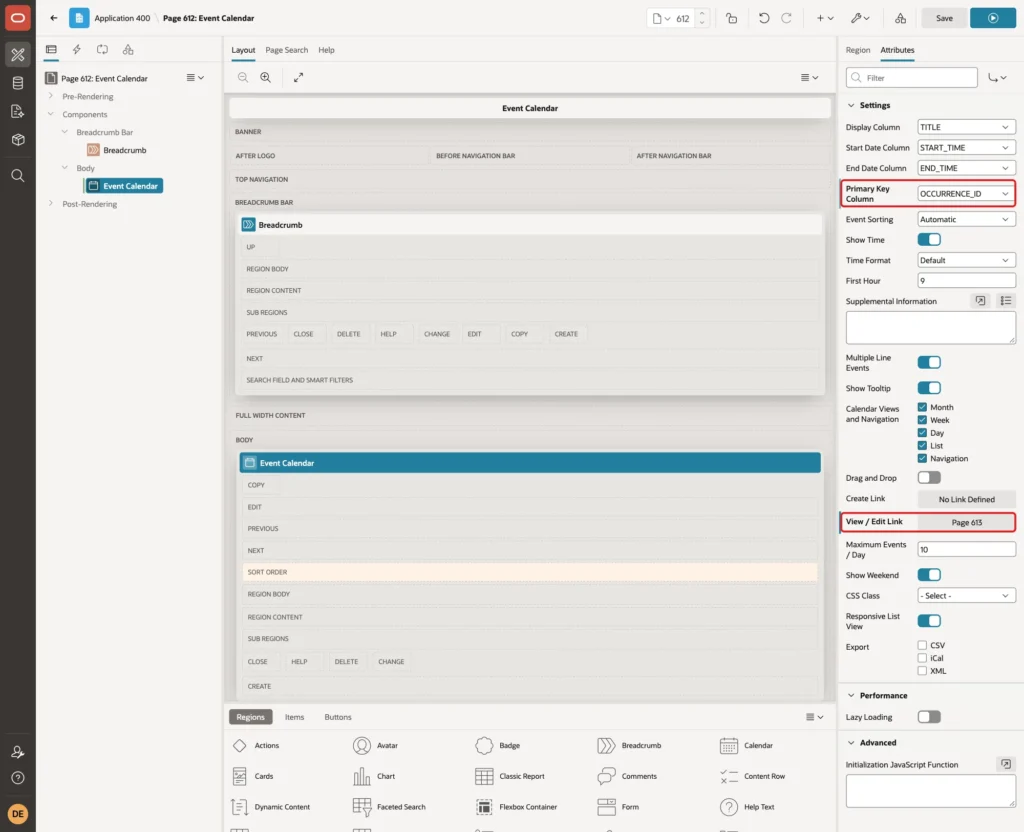Select the Calendar region in gallery
The image size is (1024, 832).
tap(746, 745)
